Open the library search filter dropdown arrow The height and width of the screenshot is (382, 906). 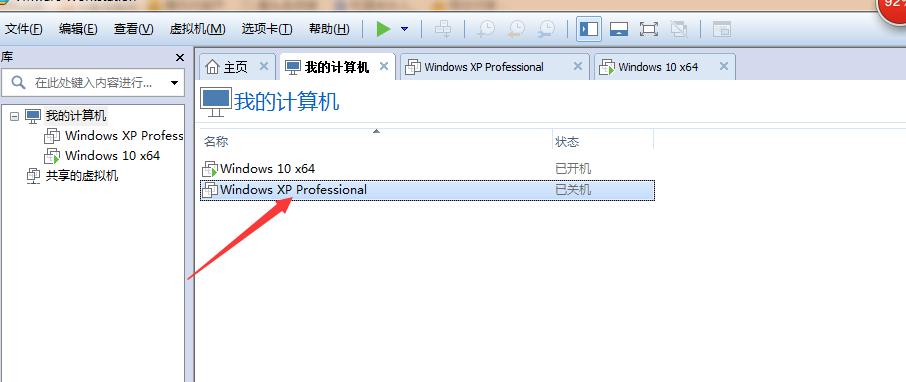174,83
